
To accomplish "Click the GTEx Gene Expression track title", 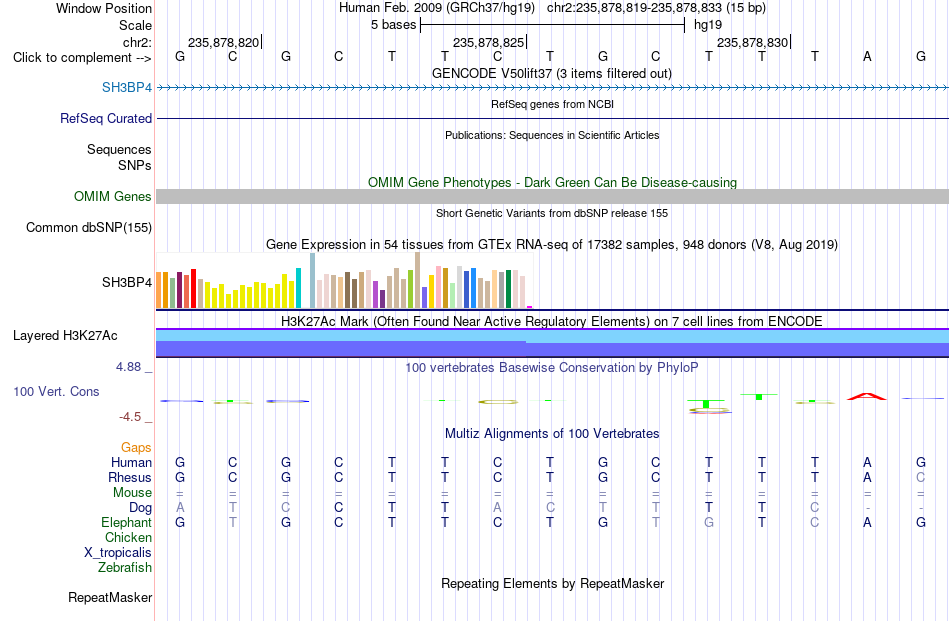I will tap(552, 245).
